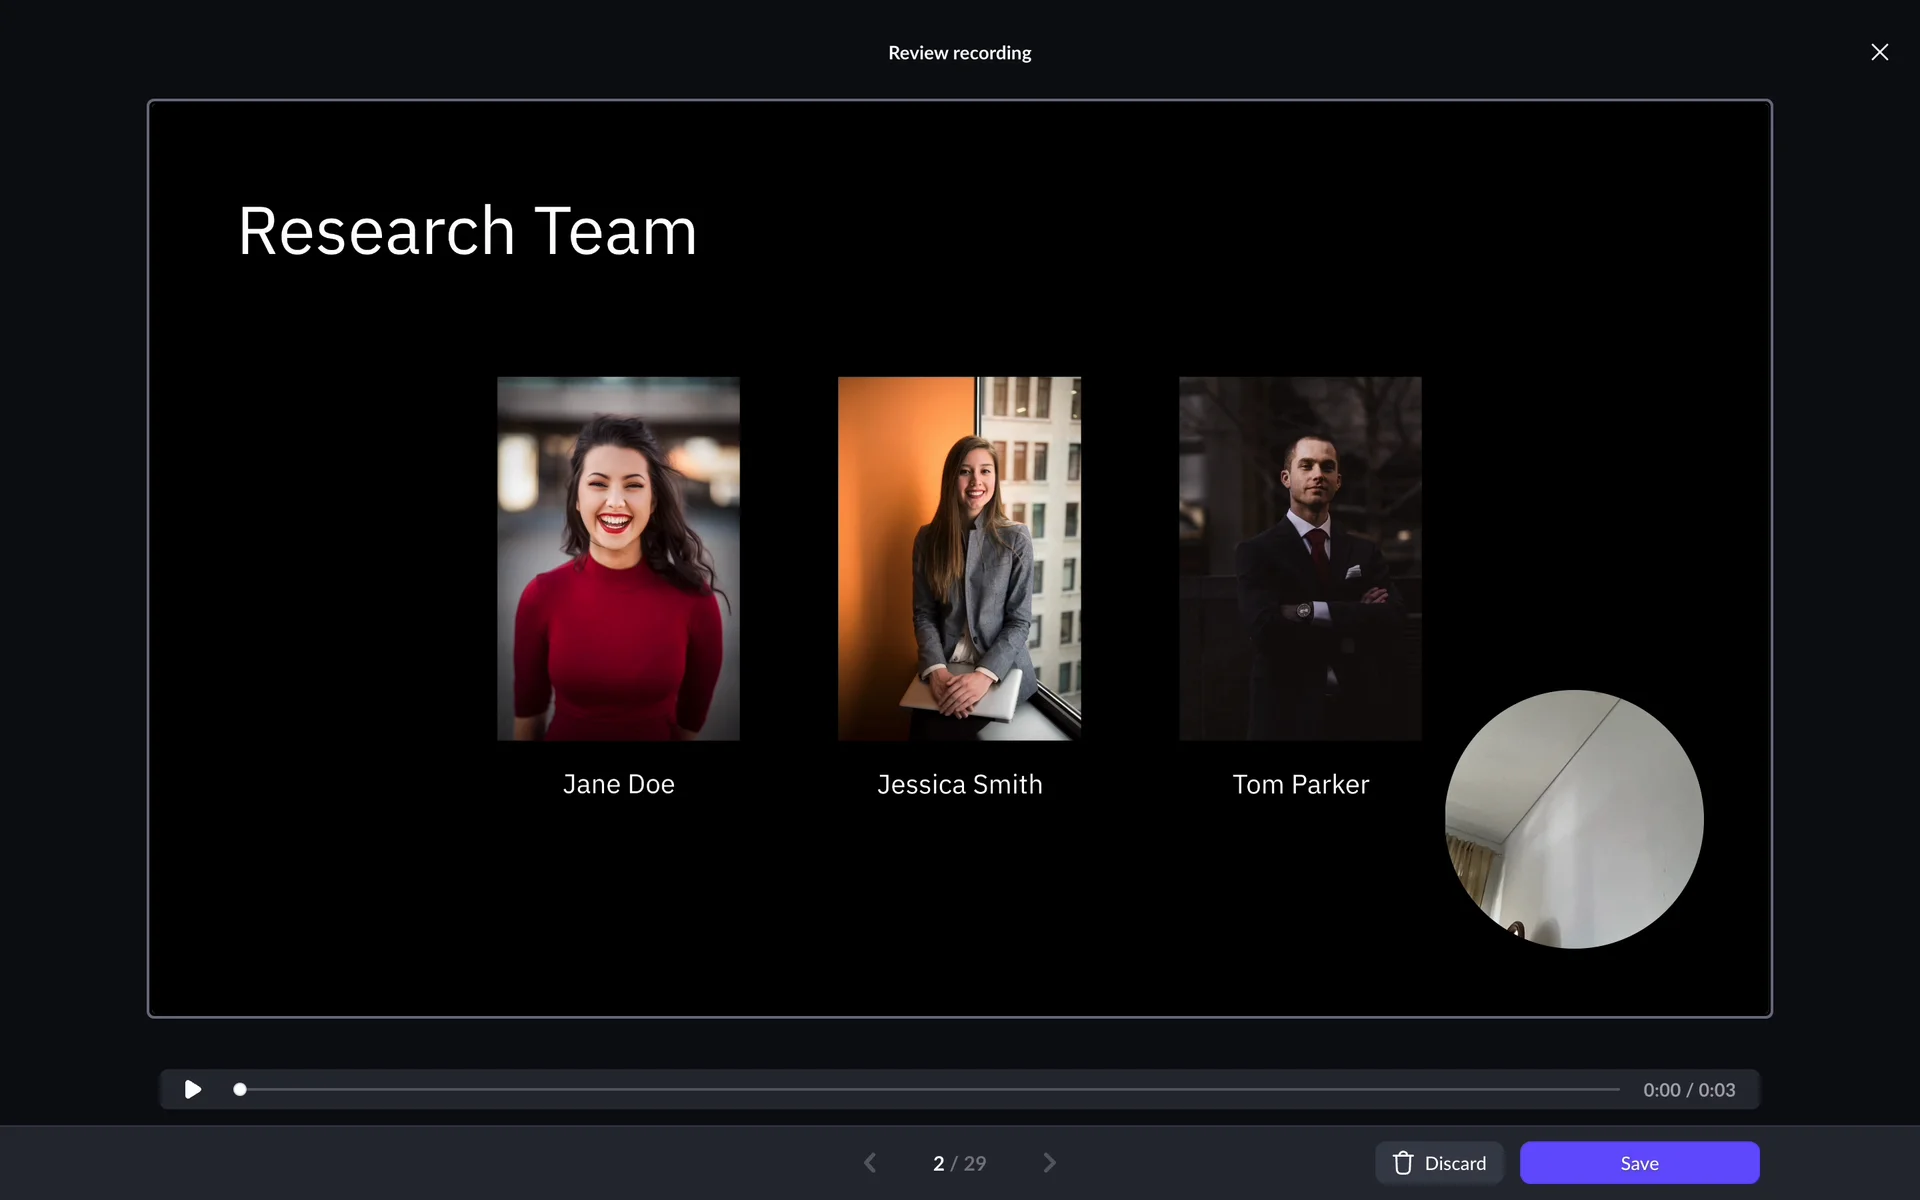
Task: Click the trash icon on Discard
Action: (1403, 1163)
